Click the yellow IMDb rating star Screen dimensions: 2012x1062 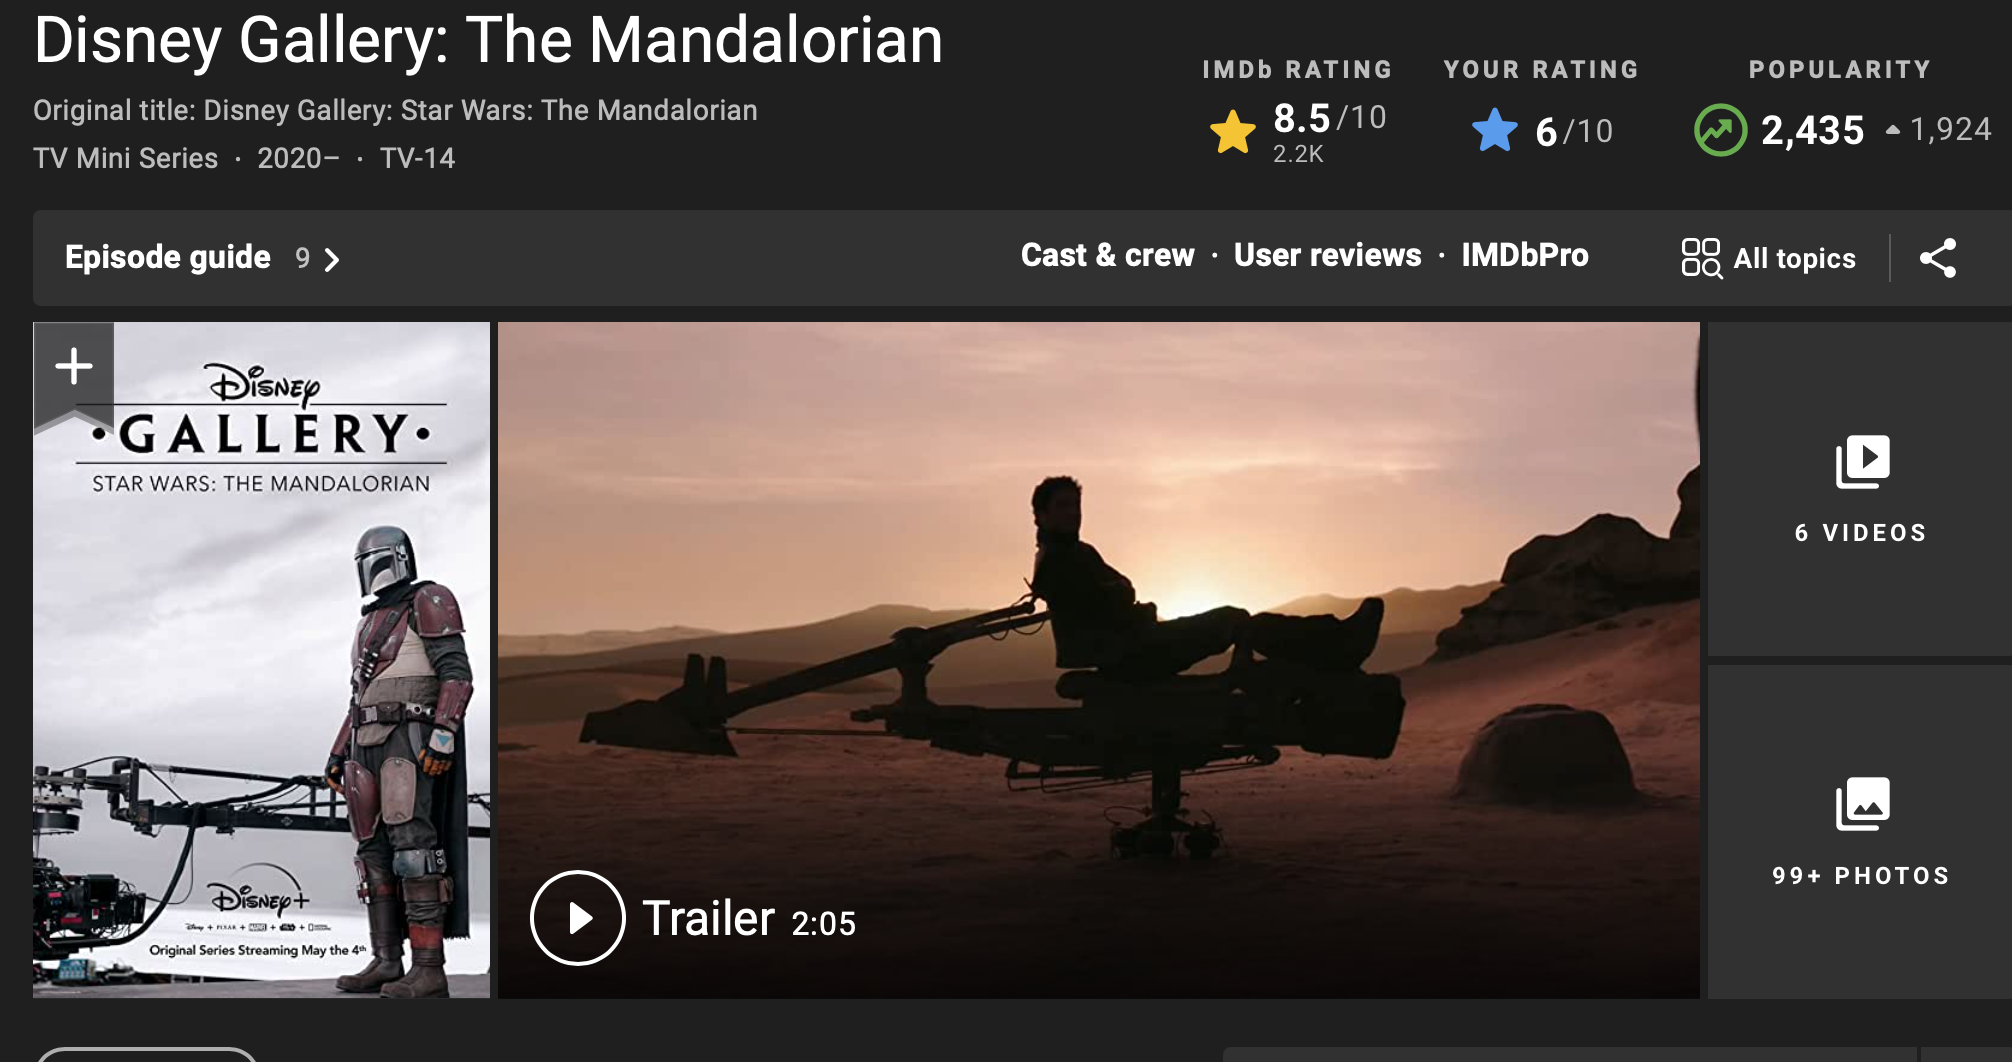pyautogui.click(x=1232, y=131)
